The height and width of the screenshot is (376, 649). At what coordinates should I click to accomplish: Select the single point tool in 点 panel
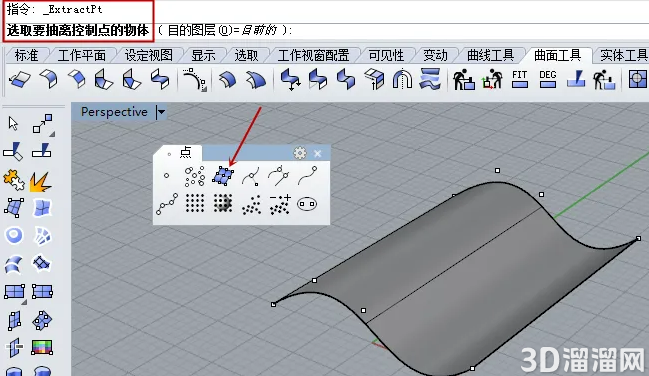[166, 176]
